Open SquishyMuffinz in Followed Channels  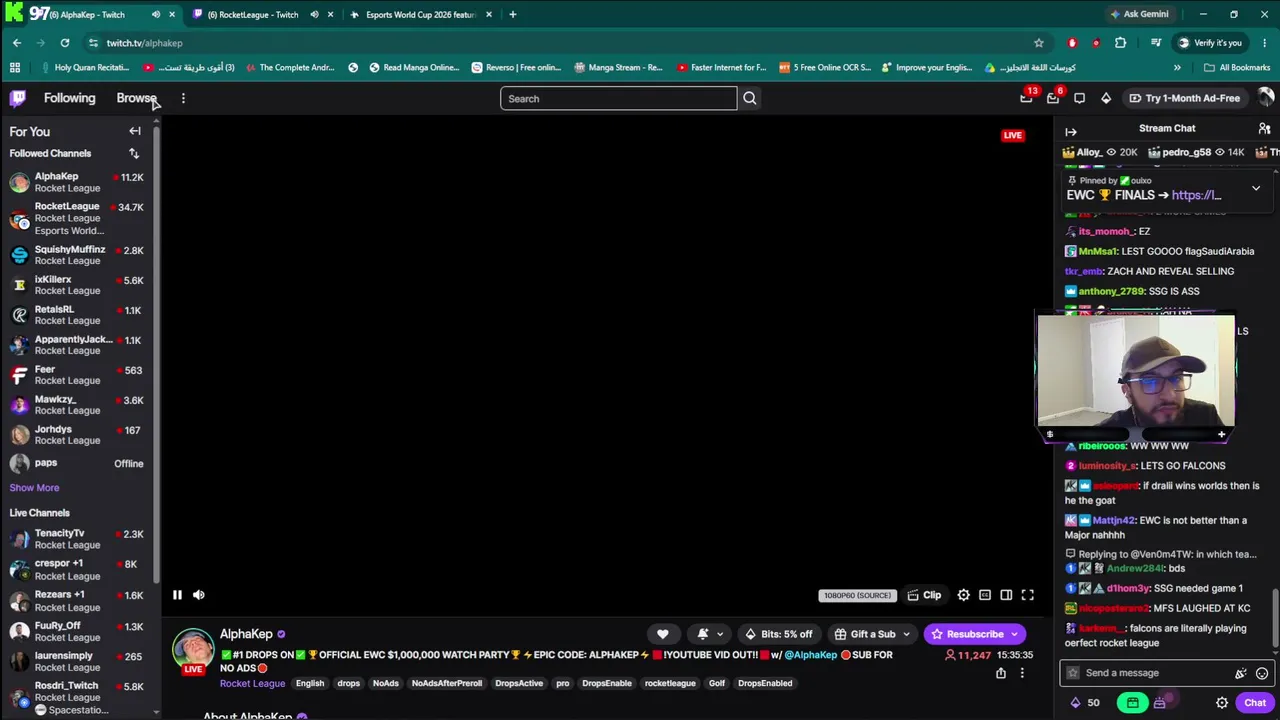[x=79, y=255]
